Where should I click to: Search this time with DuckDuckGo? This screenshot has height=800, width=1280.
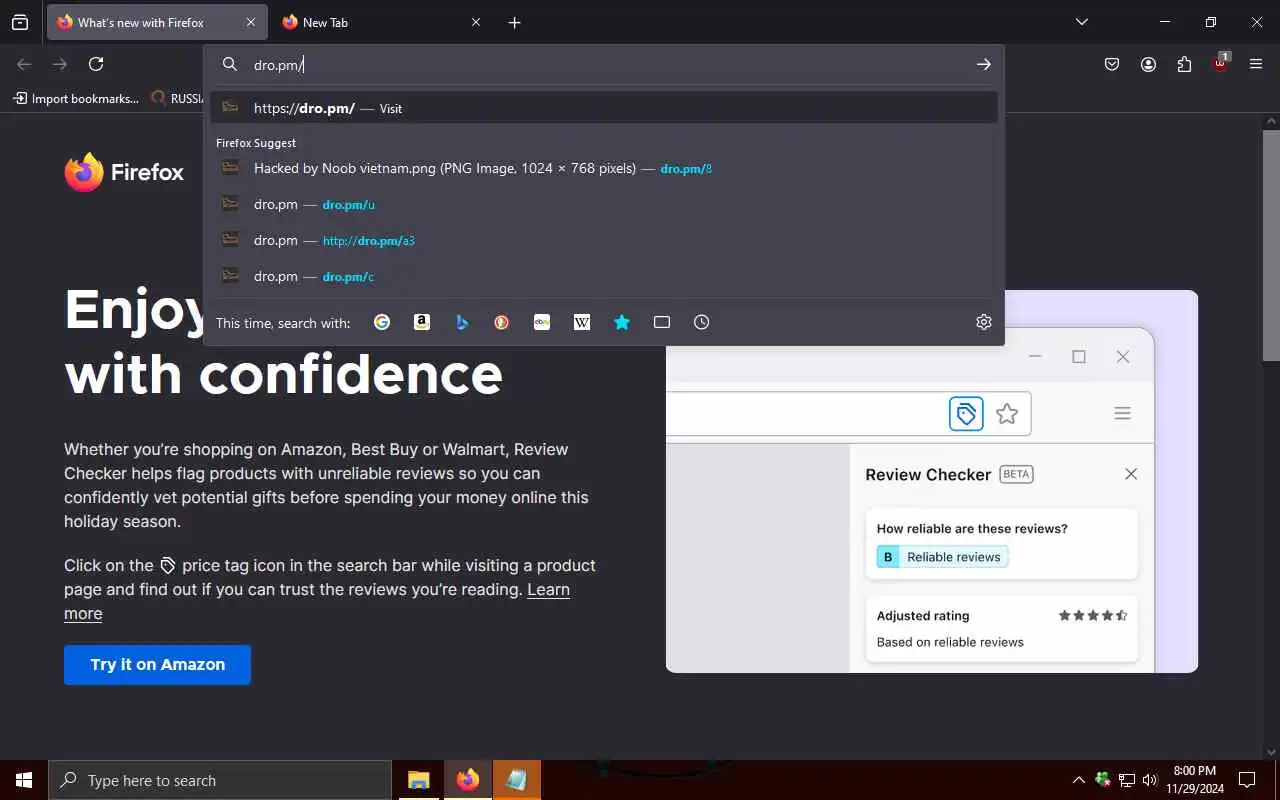tap(502, 322)
